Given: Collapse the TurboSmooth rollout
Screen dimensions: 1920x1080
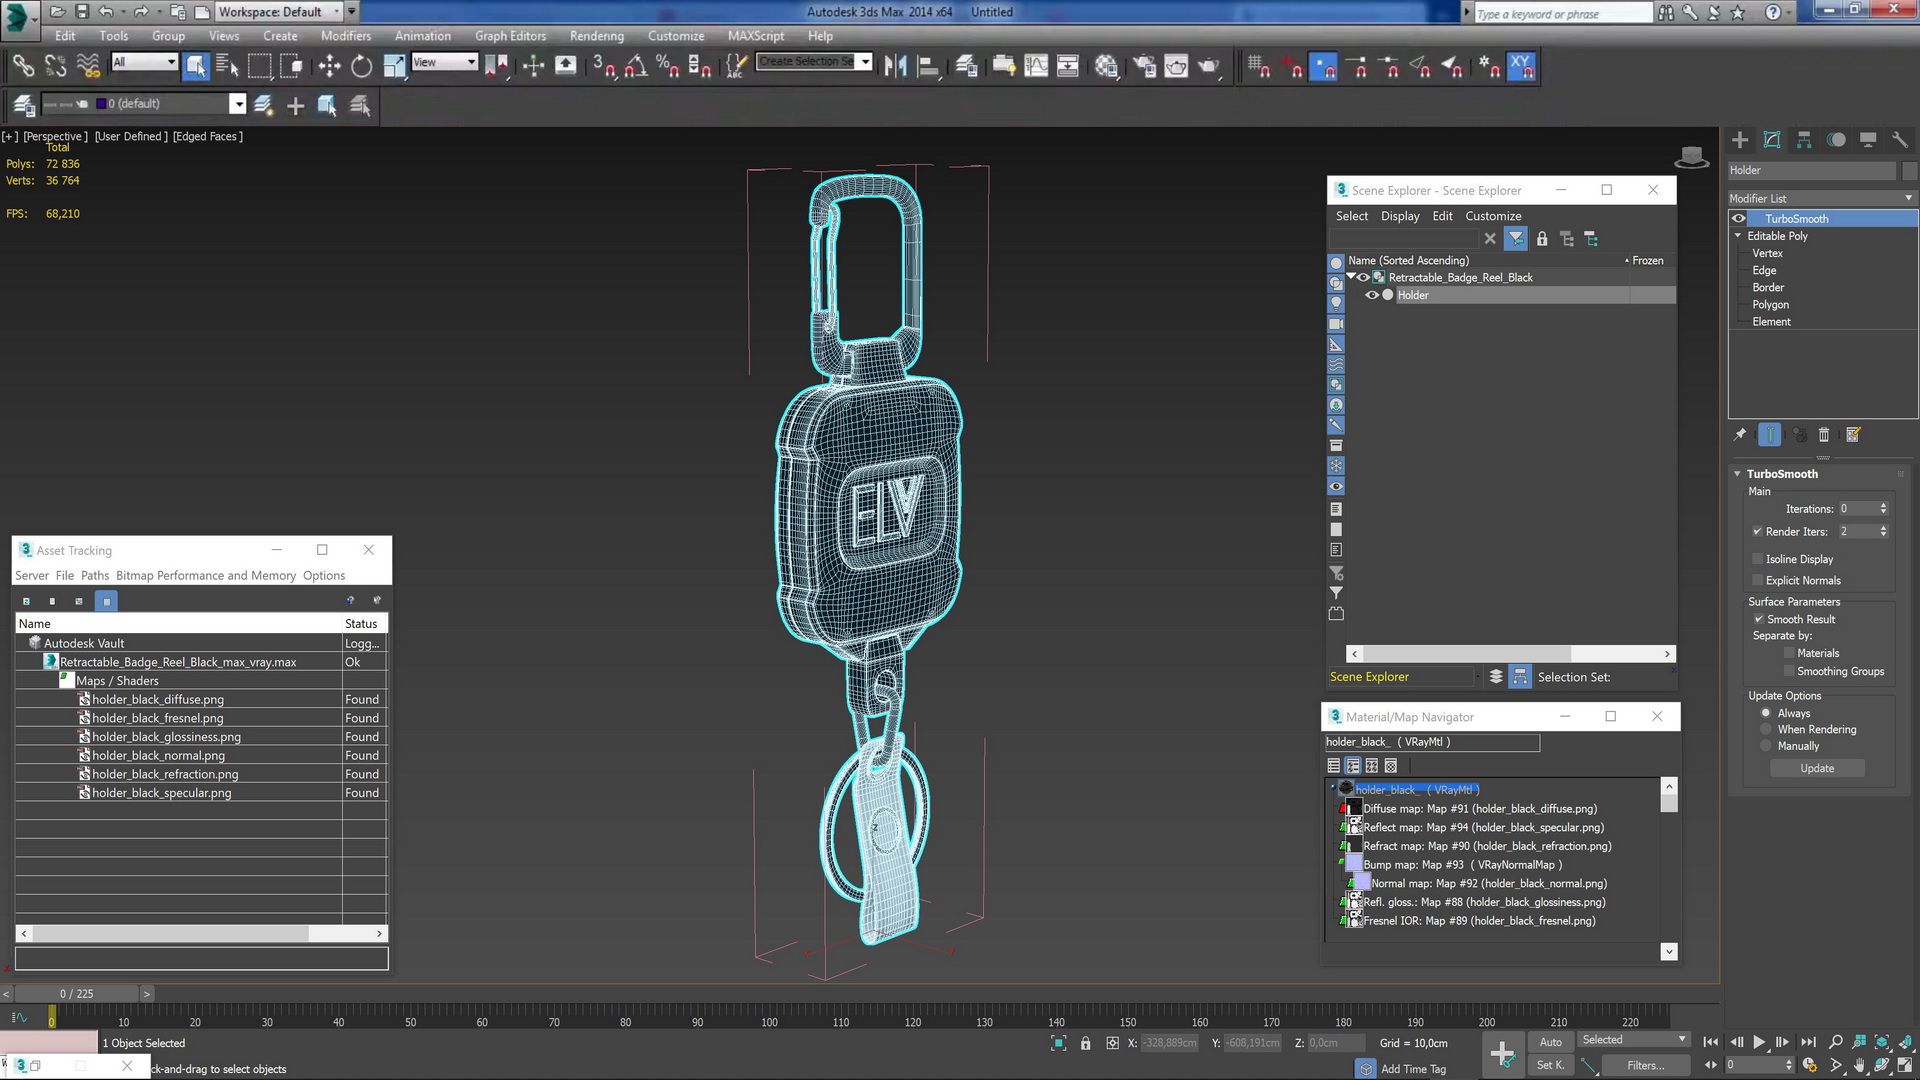Looking at the screenshot, I should point(1737,474).
